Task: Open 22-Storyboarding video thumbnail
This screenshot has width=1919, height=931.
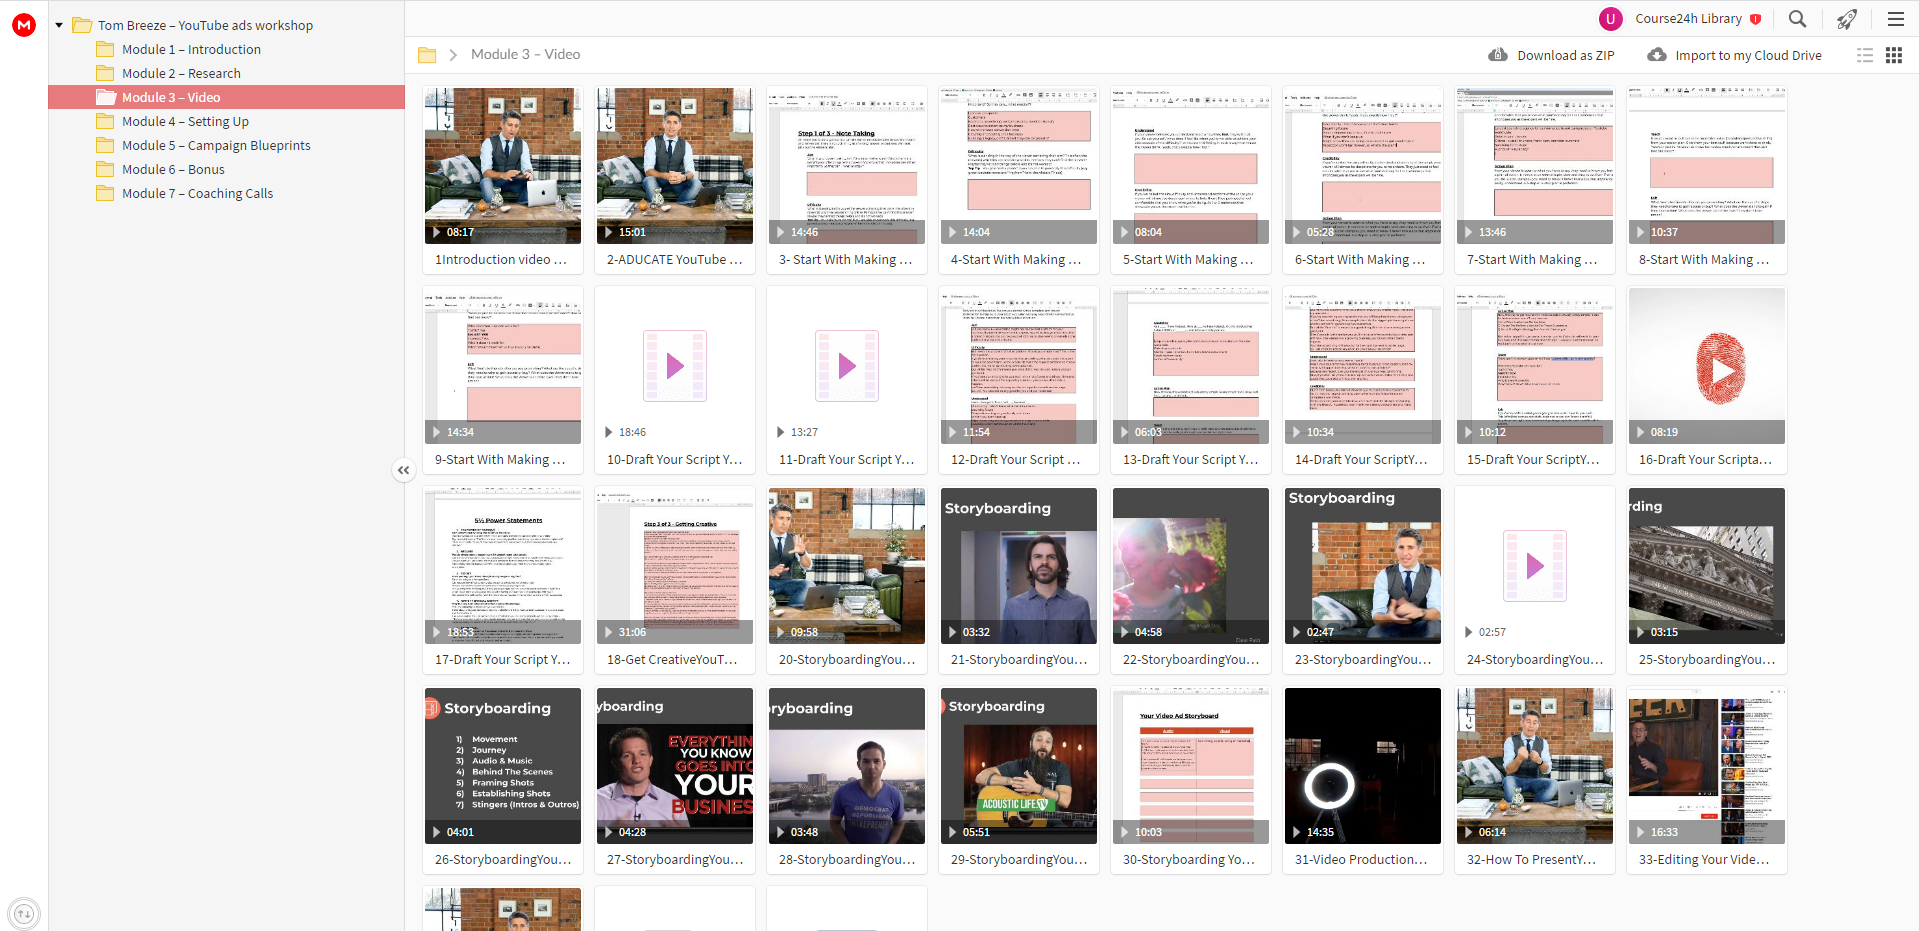Action: (x=1191, y=566)
